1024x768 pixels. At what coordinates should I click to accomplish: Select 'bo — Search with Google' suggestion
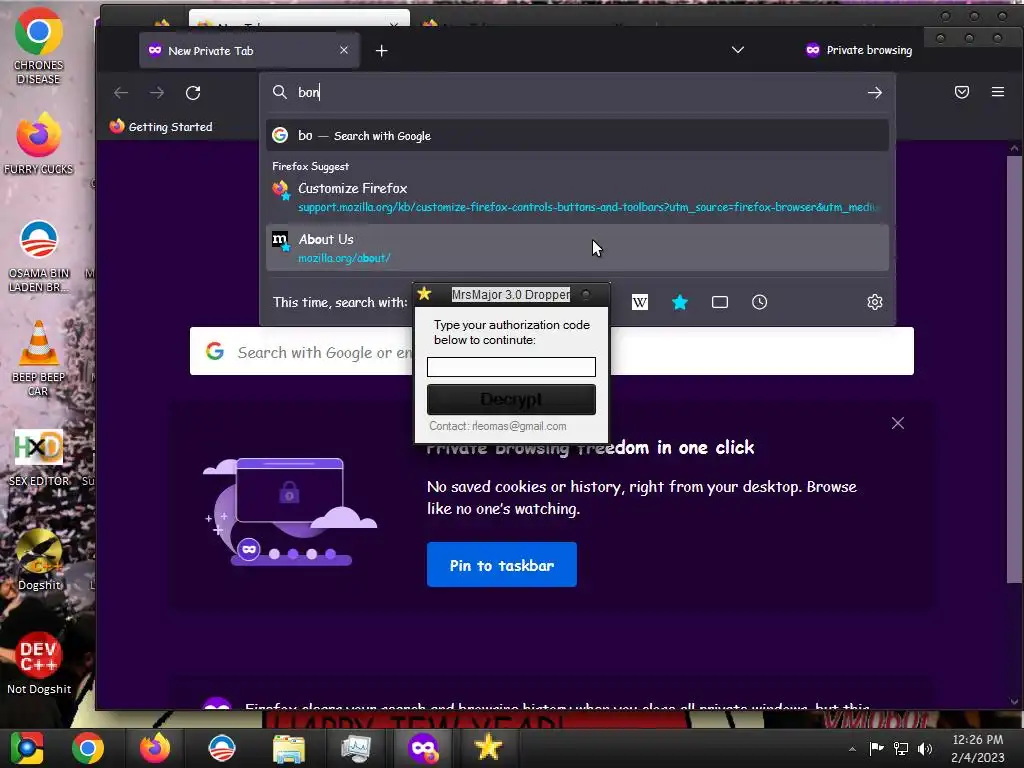pos(577,135)
